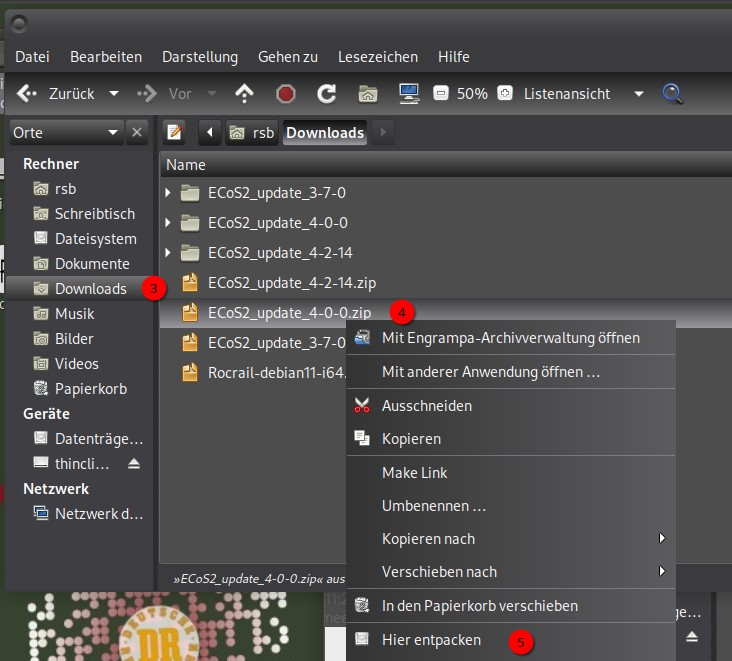Screen dimensions: 732x661
Task: Click the rsb path bar button
Action: click(251, 132)
